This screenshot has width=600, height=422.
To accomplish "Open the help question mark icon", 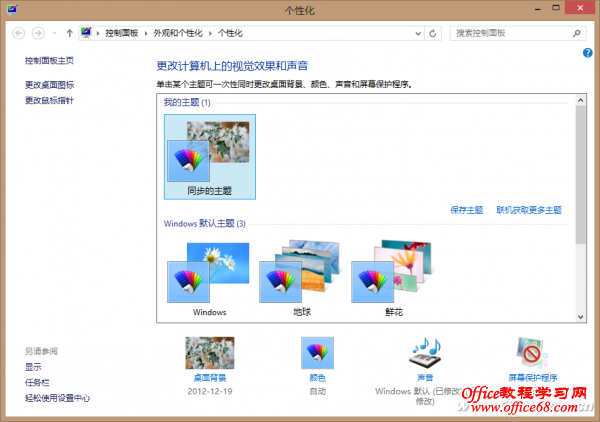I will pyautogui.click(x=587, y=53).
